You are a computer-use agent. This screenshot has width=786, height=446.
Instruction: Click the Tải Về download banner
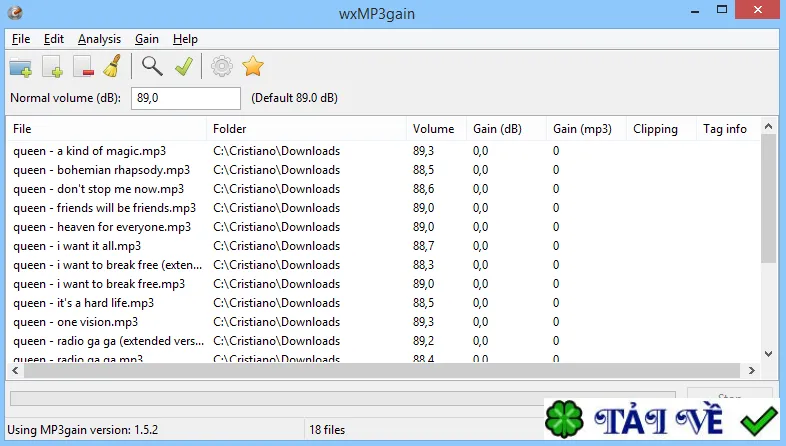pos(662,419)
